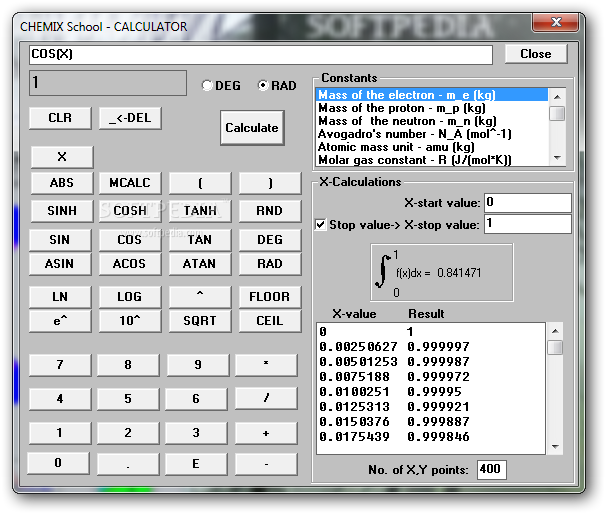Click the number 4 key
606x514 pixels.
pos(60,399)
